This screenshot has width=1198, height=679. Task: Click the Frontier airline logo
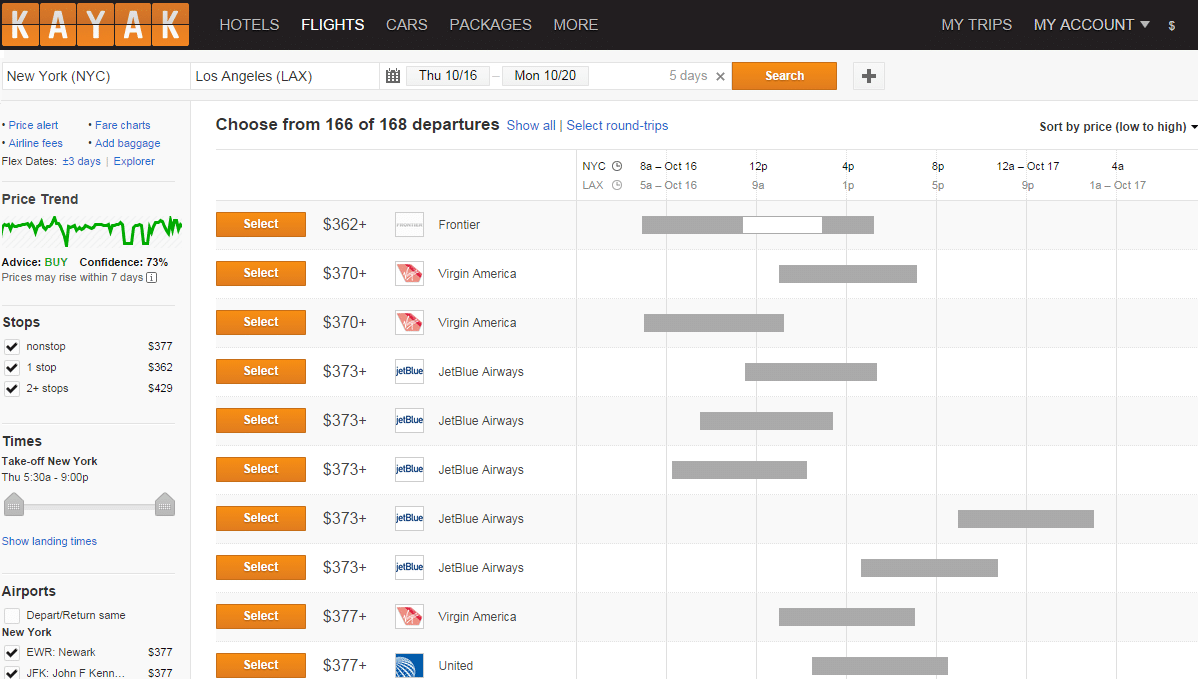pyautogui.click(x=410, y=225)
